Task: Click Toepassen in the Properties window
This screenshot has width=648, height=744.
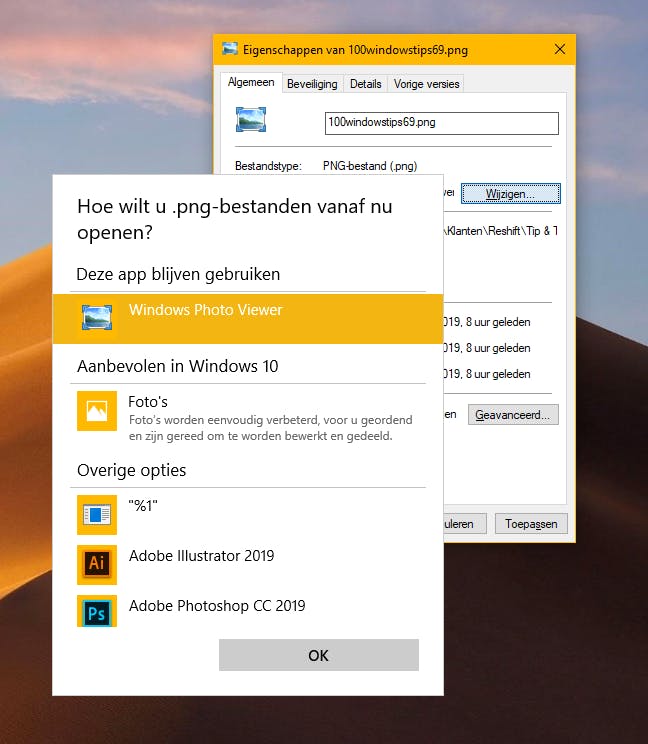Action: point(531,524)
